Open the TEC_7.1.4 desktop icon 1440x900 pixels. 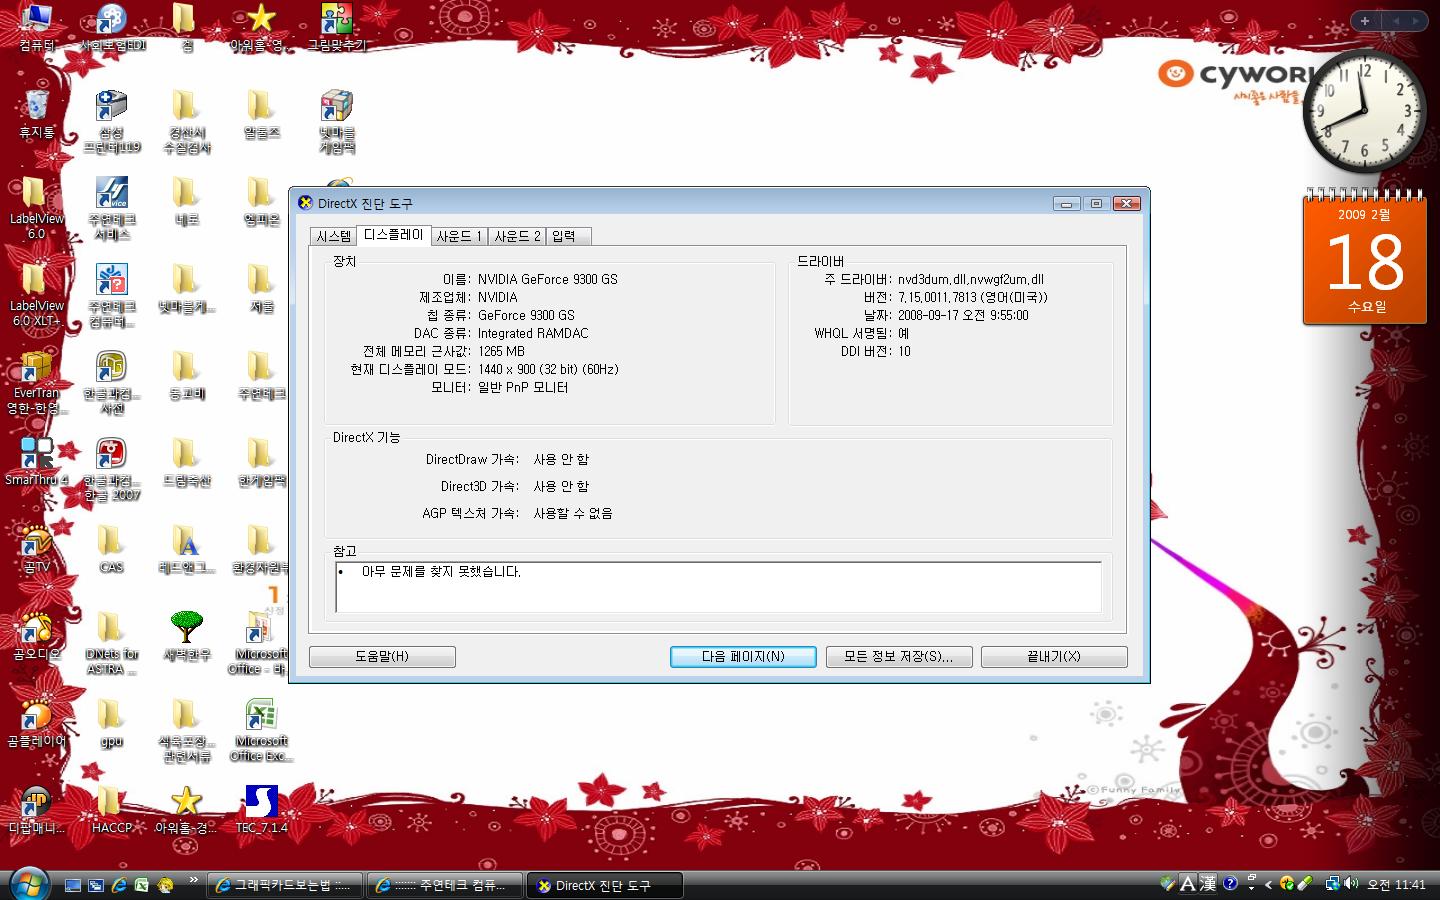coord(261,809)
